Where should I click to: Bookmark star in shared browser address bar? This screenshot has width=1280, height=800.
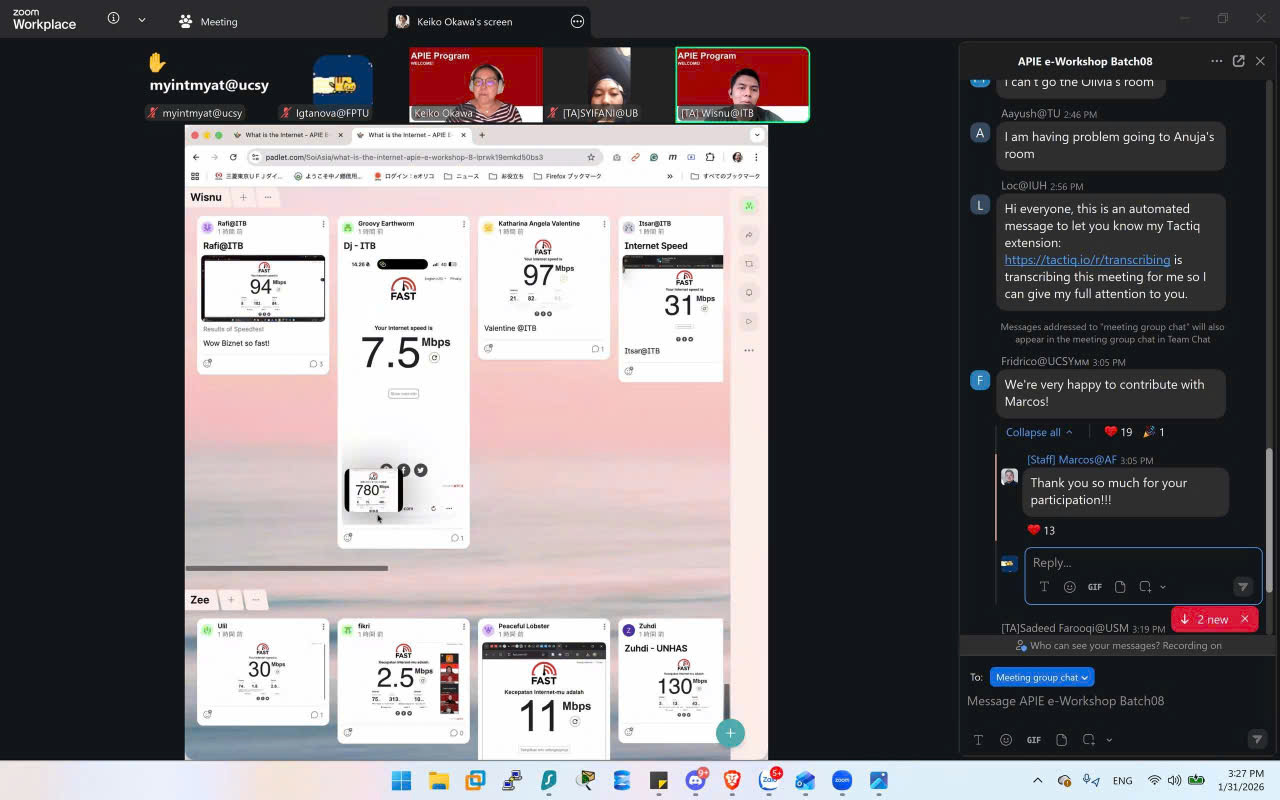coord(591,157)
